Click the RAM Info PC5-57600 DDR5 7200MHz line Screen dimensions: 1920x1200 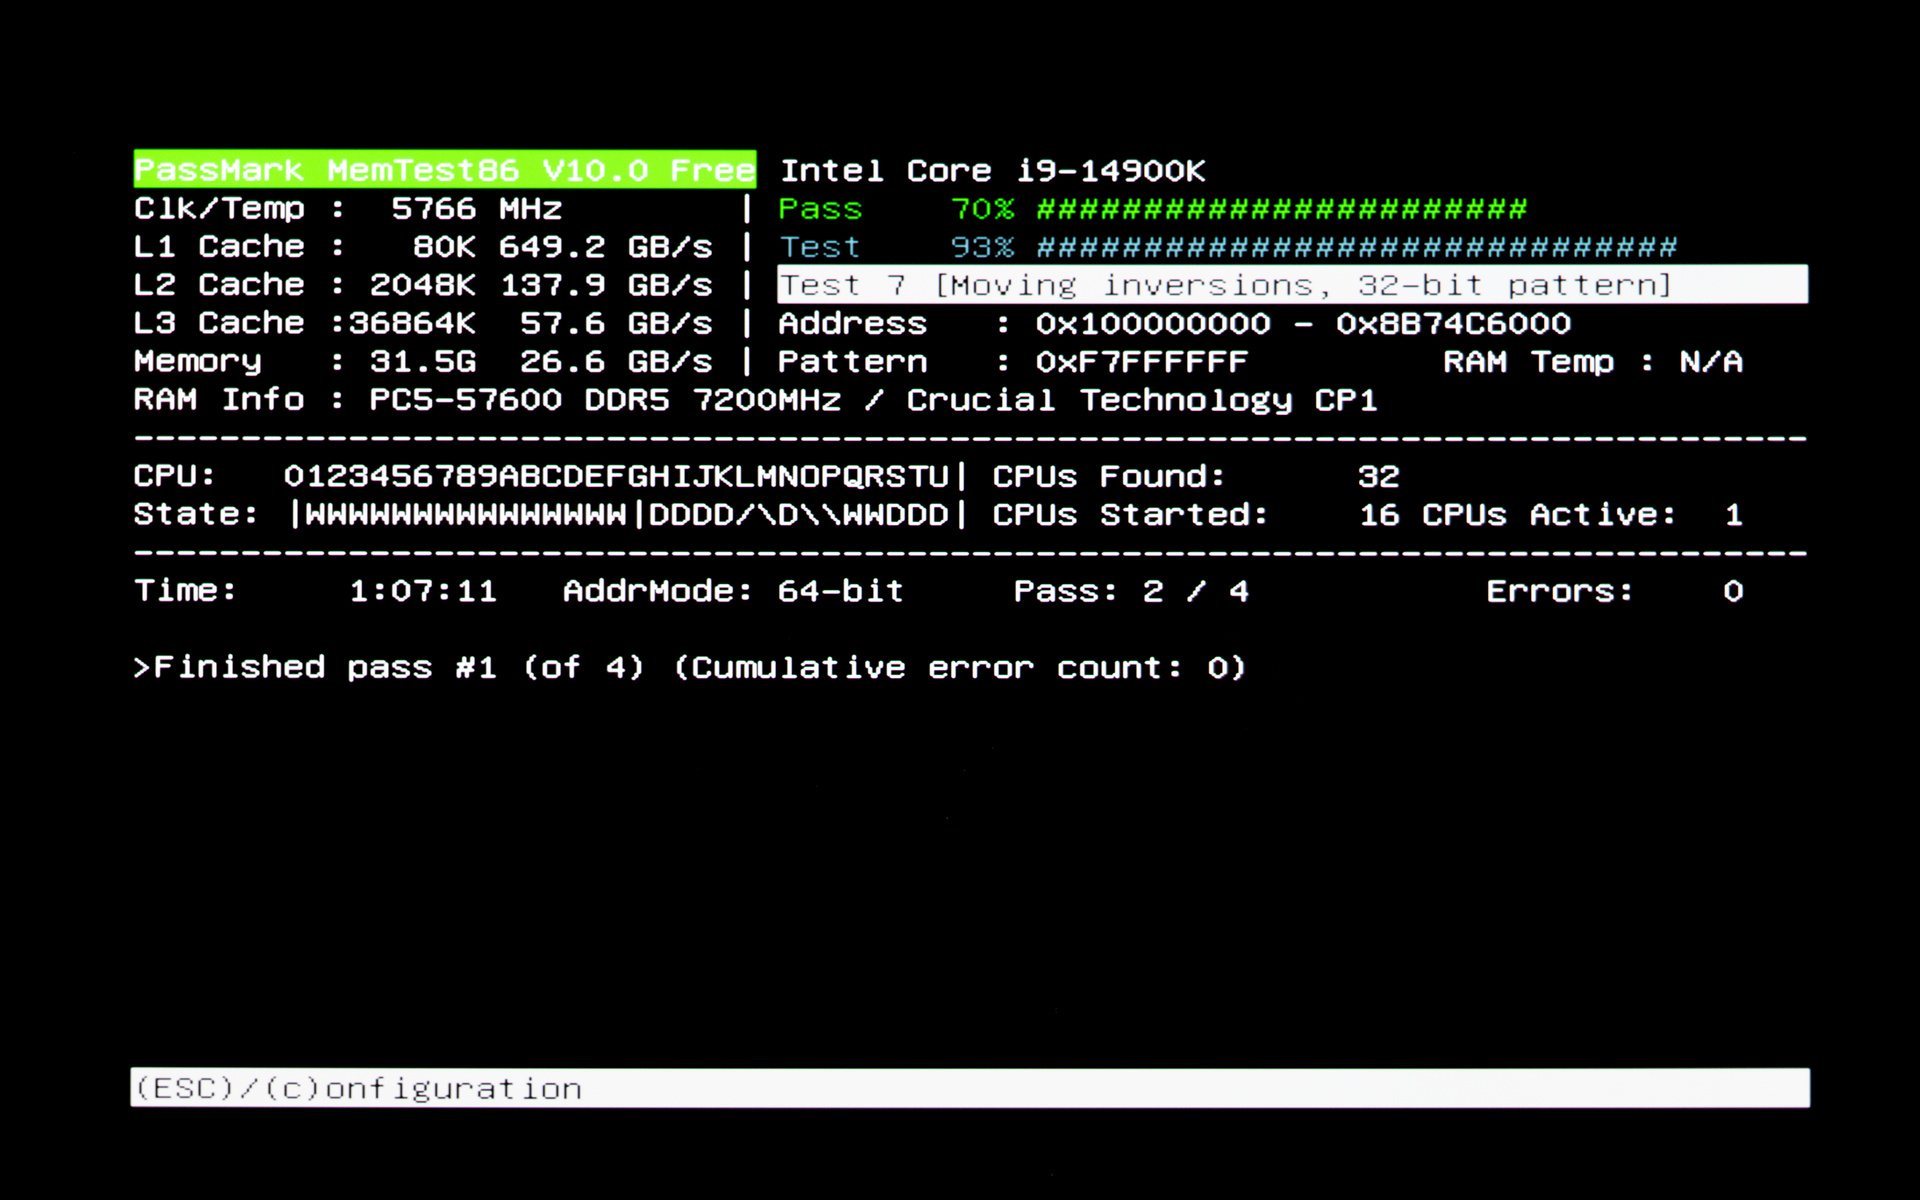pyautogui.click(x=756, y=400)
